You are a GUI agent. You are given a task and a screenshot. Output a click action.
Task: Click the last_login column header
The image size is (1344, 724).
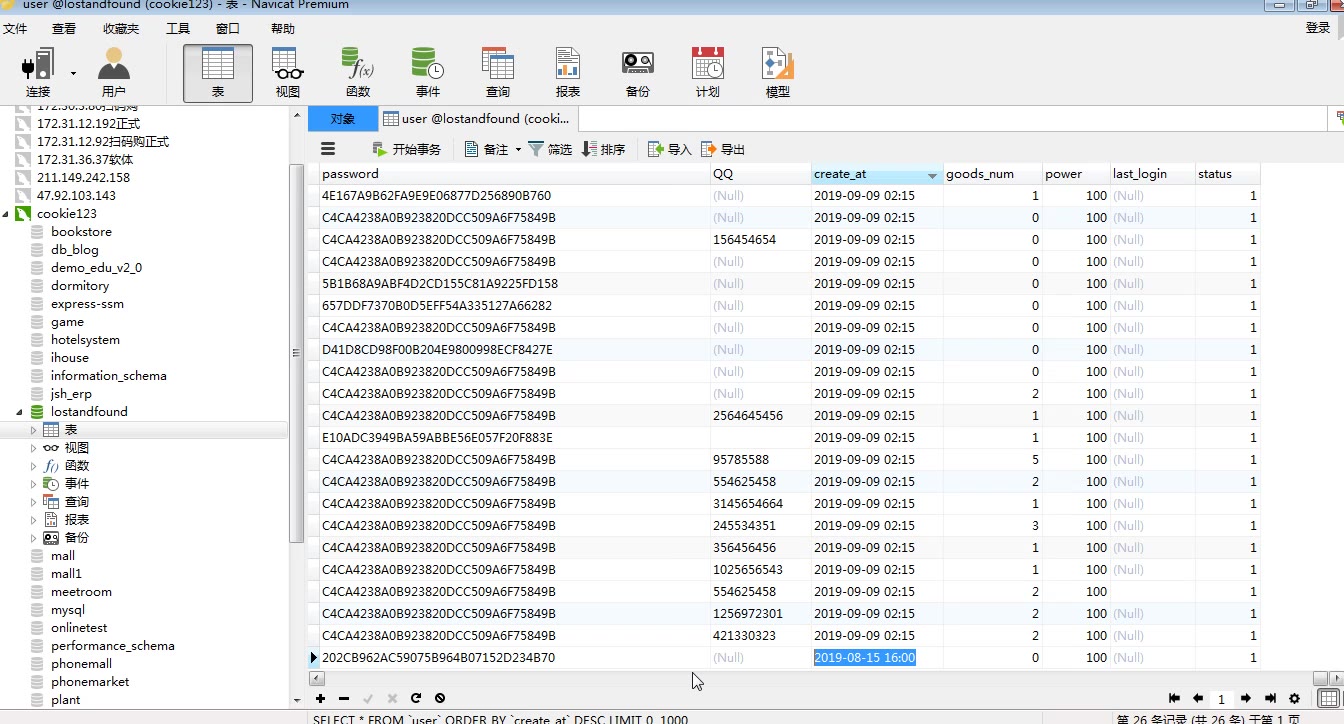pos(1153,174)
